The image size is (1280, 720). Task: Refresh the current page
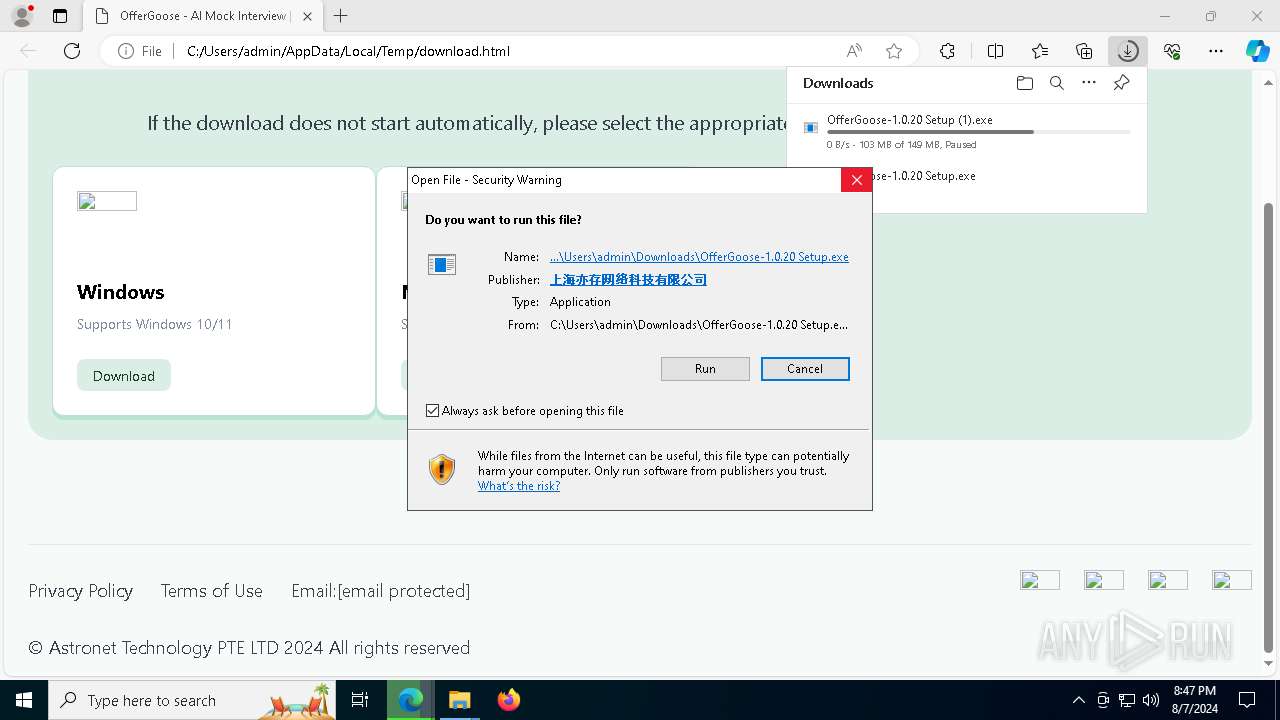(x=72, y=51)
